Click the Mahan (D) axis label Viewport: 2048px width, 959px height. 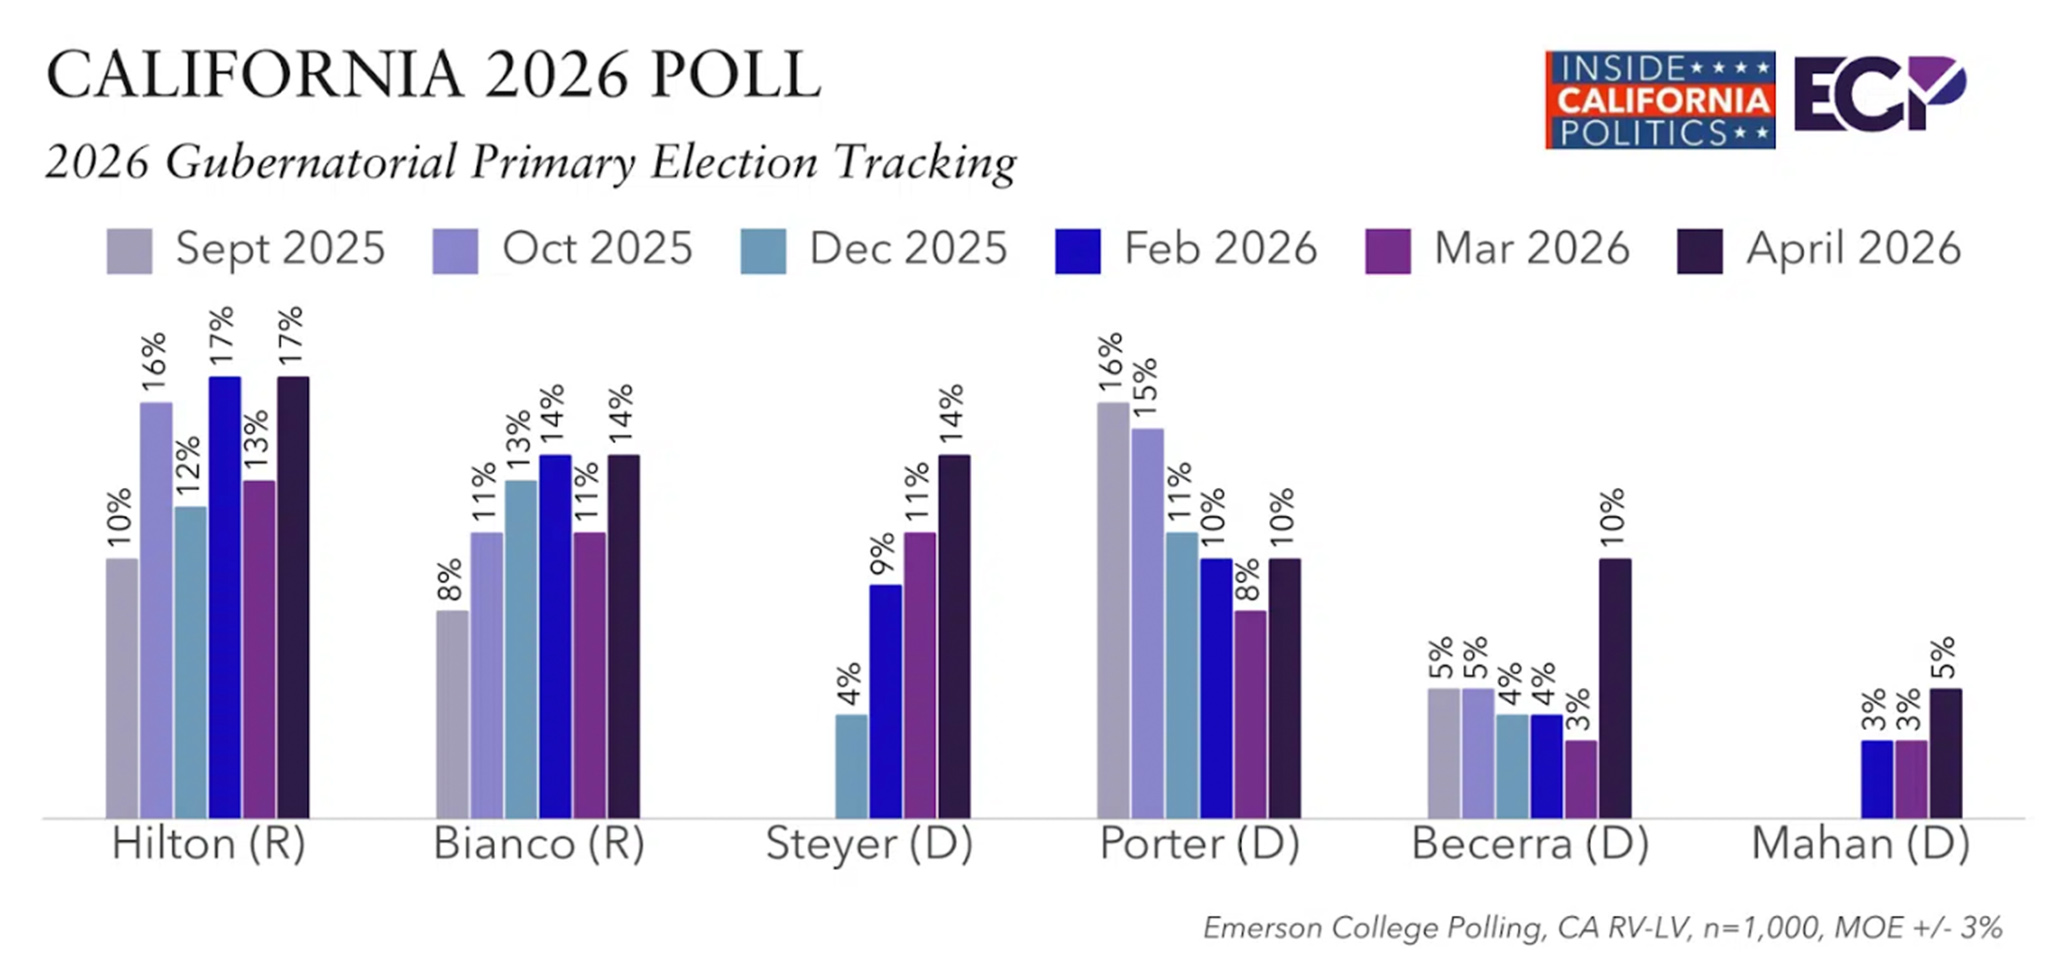1860,844
